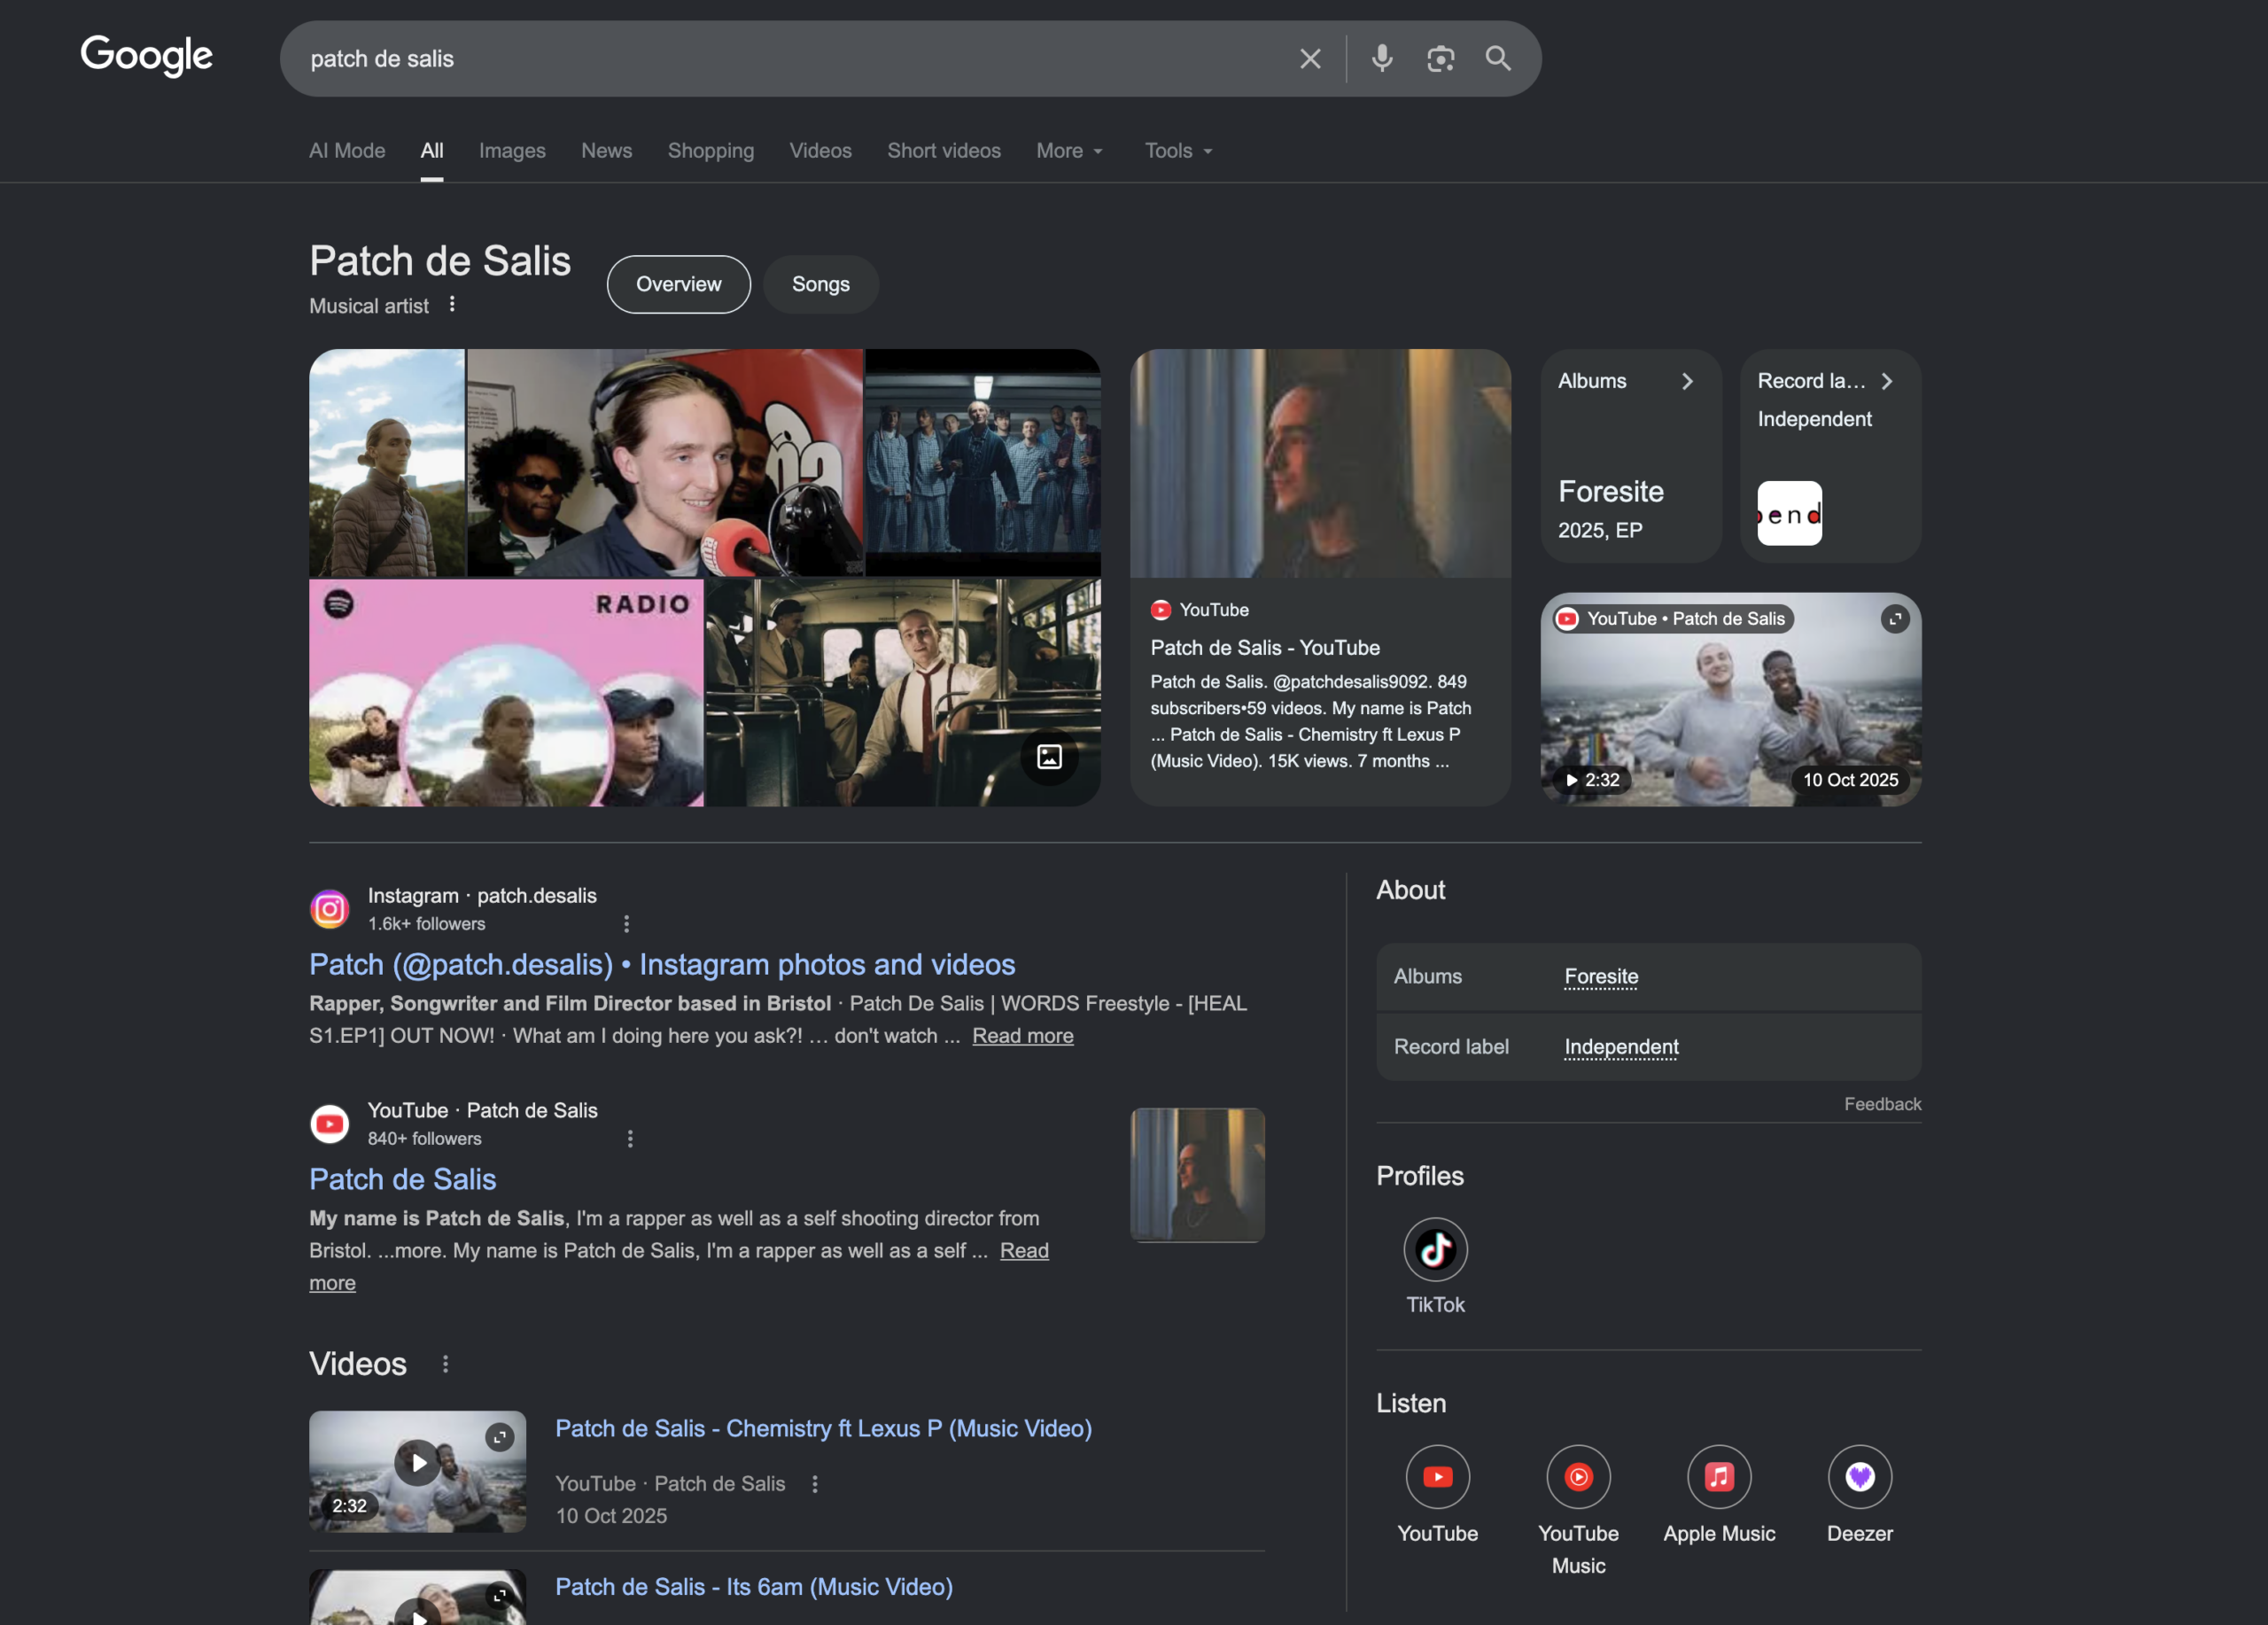Image resolution: width=2268 pixels, height=1625 pixels.
Task: Open the outdoor portrait in puffer jacket photo
Action: 387,463
